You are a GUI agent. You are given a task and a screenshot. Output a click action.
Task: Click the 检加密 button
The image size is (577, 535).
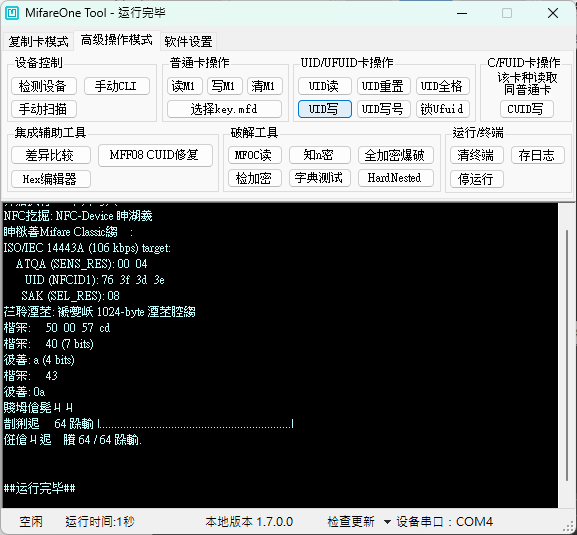[255, 178]
